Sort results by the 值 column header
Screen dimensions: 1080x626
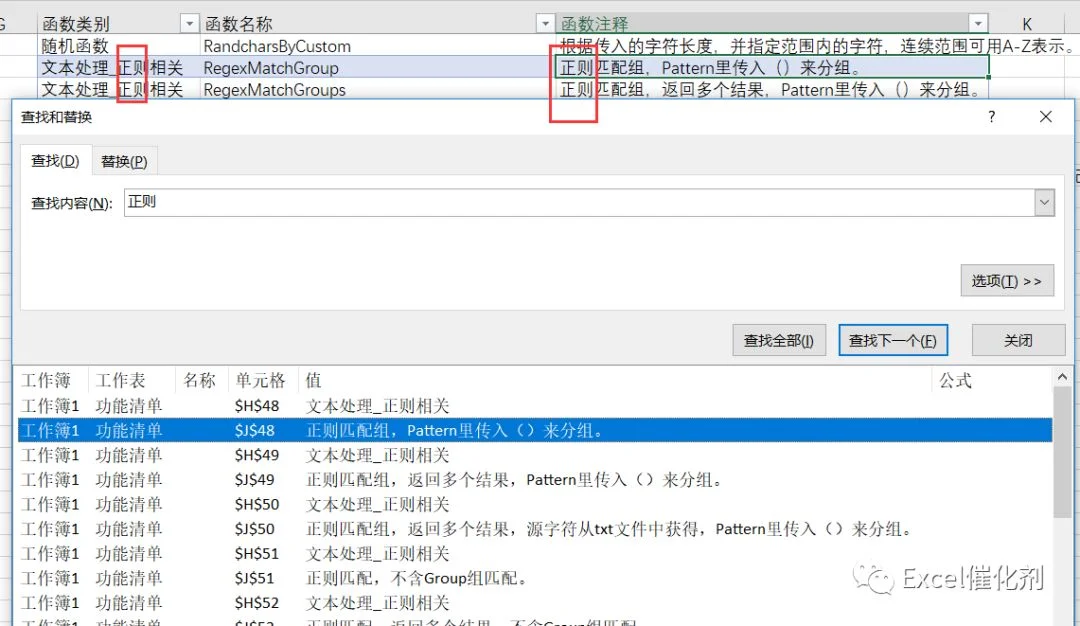tap(615, 380)
